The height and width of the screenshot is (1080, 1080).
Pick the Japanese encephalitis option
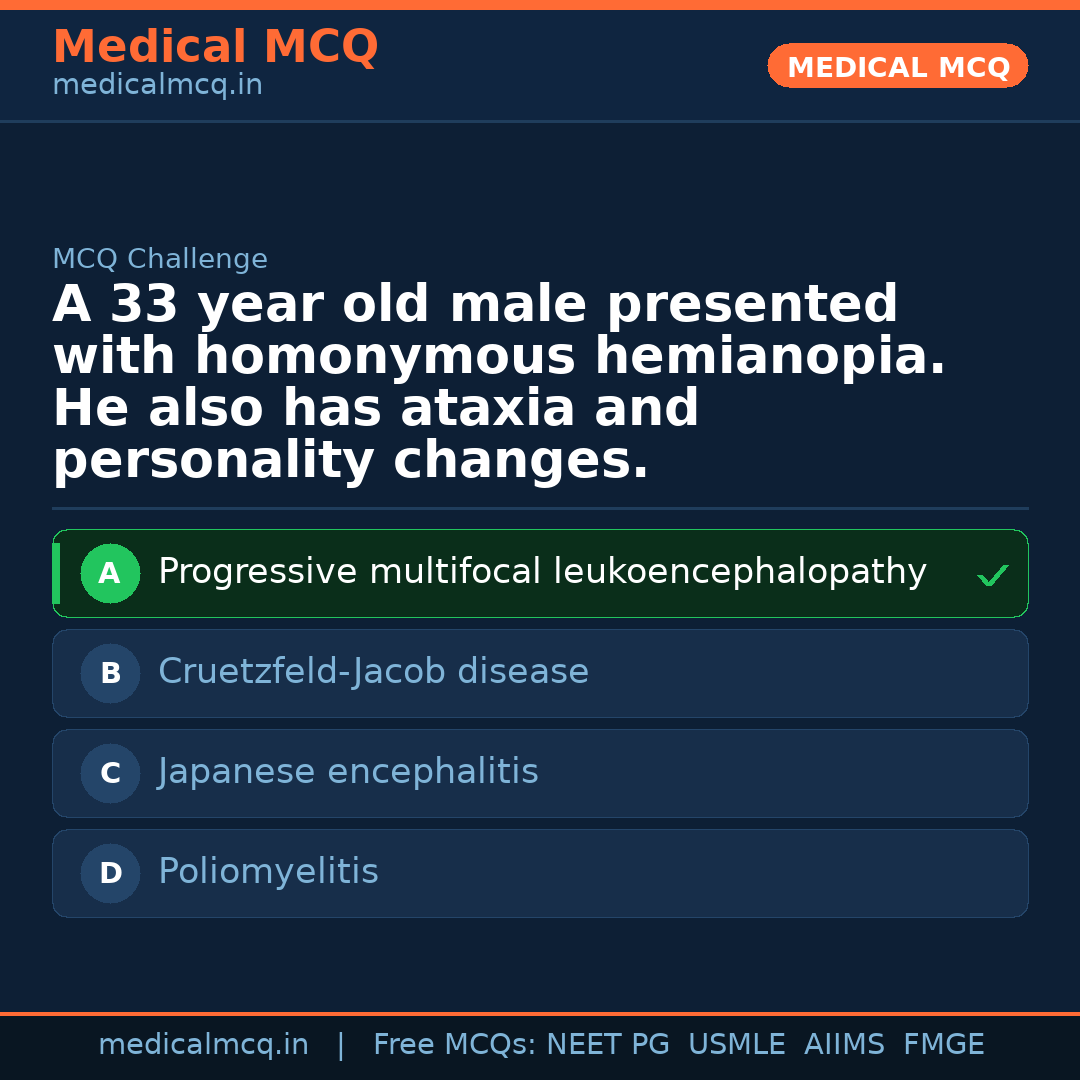(x=348, y=772)
